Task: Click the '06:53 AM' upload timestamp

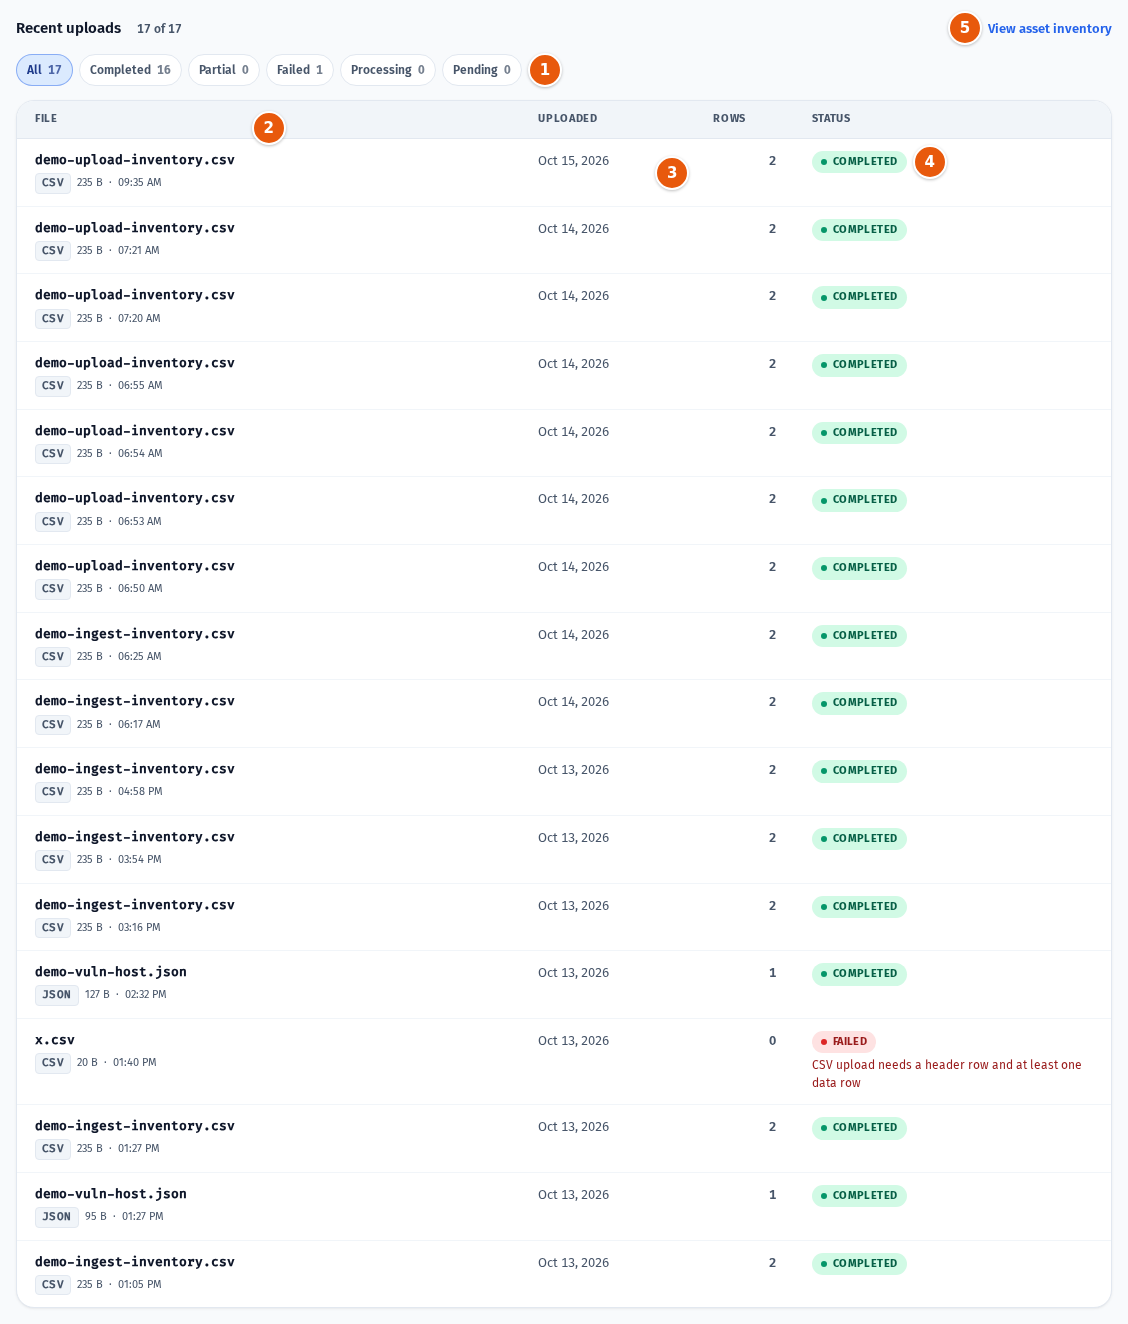Action: click(x=140, y=522)
